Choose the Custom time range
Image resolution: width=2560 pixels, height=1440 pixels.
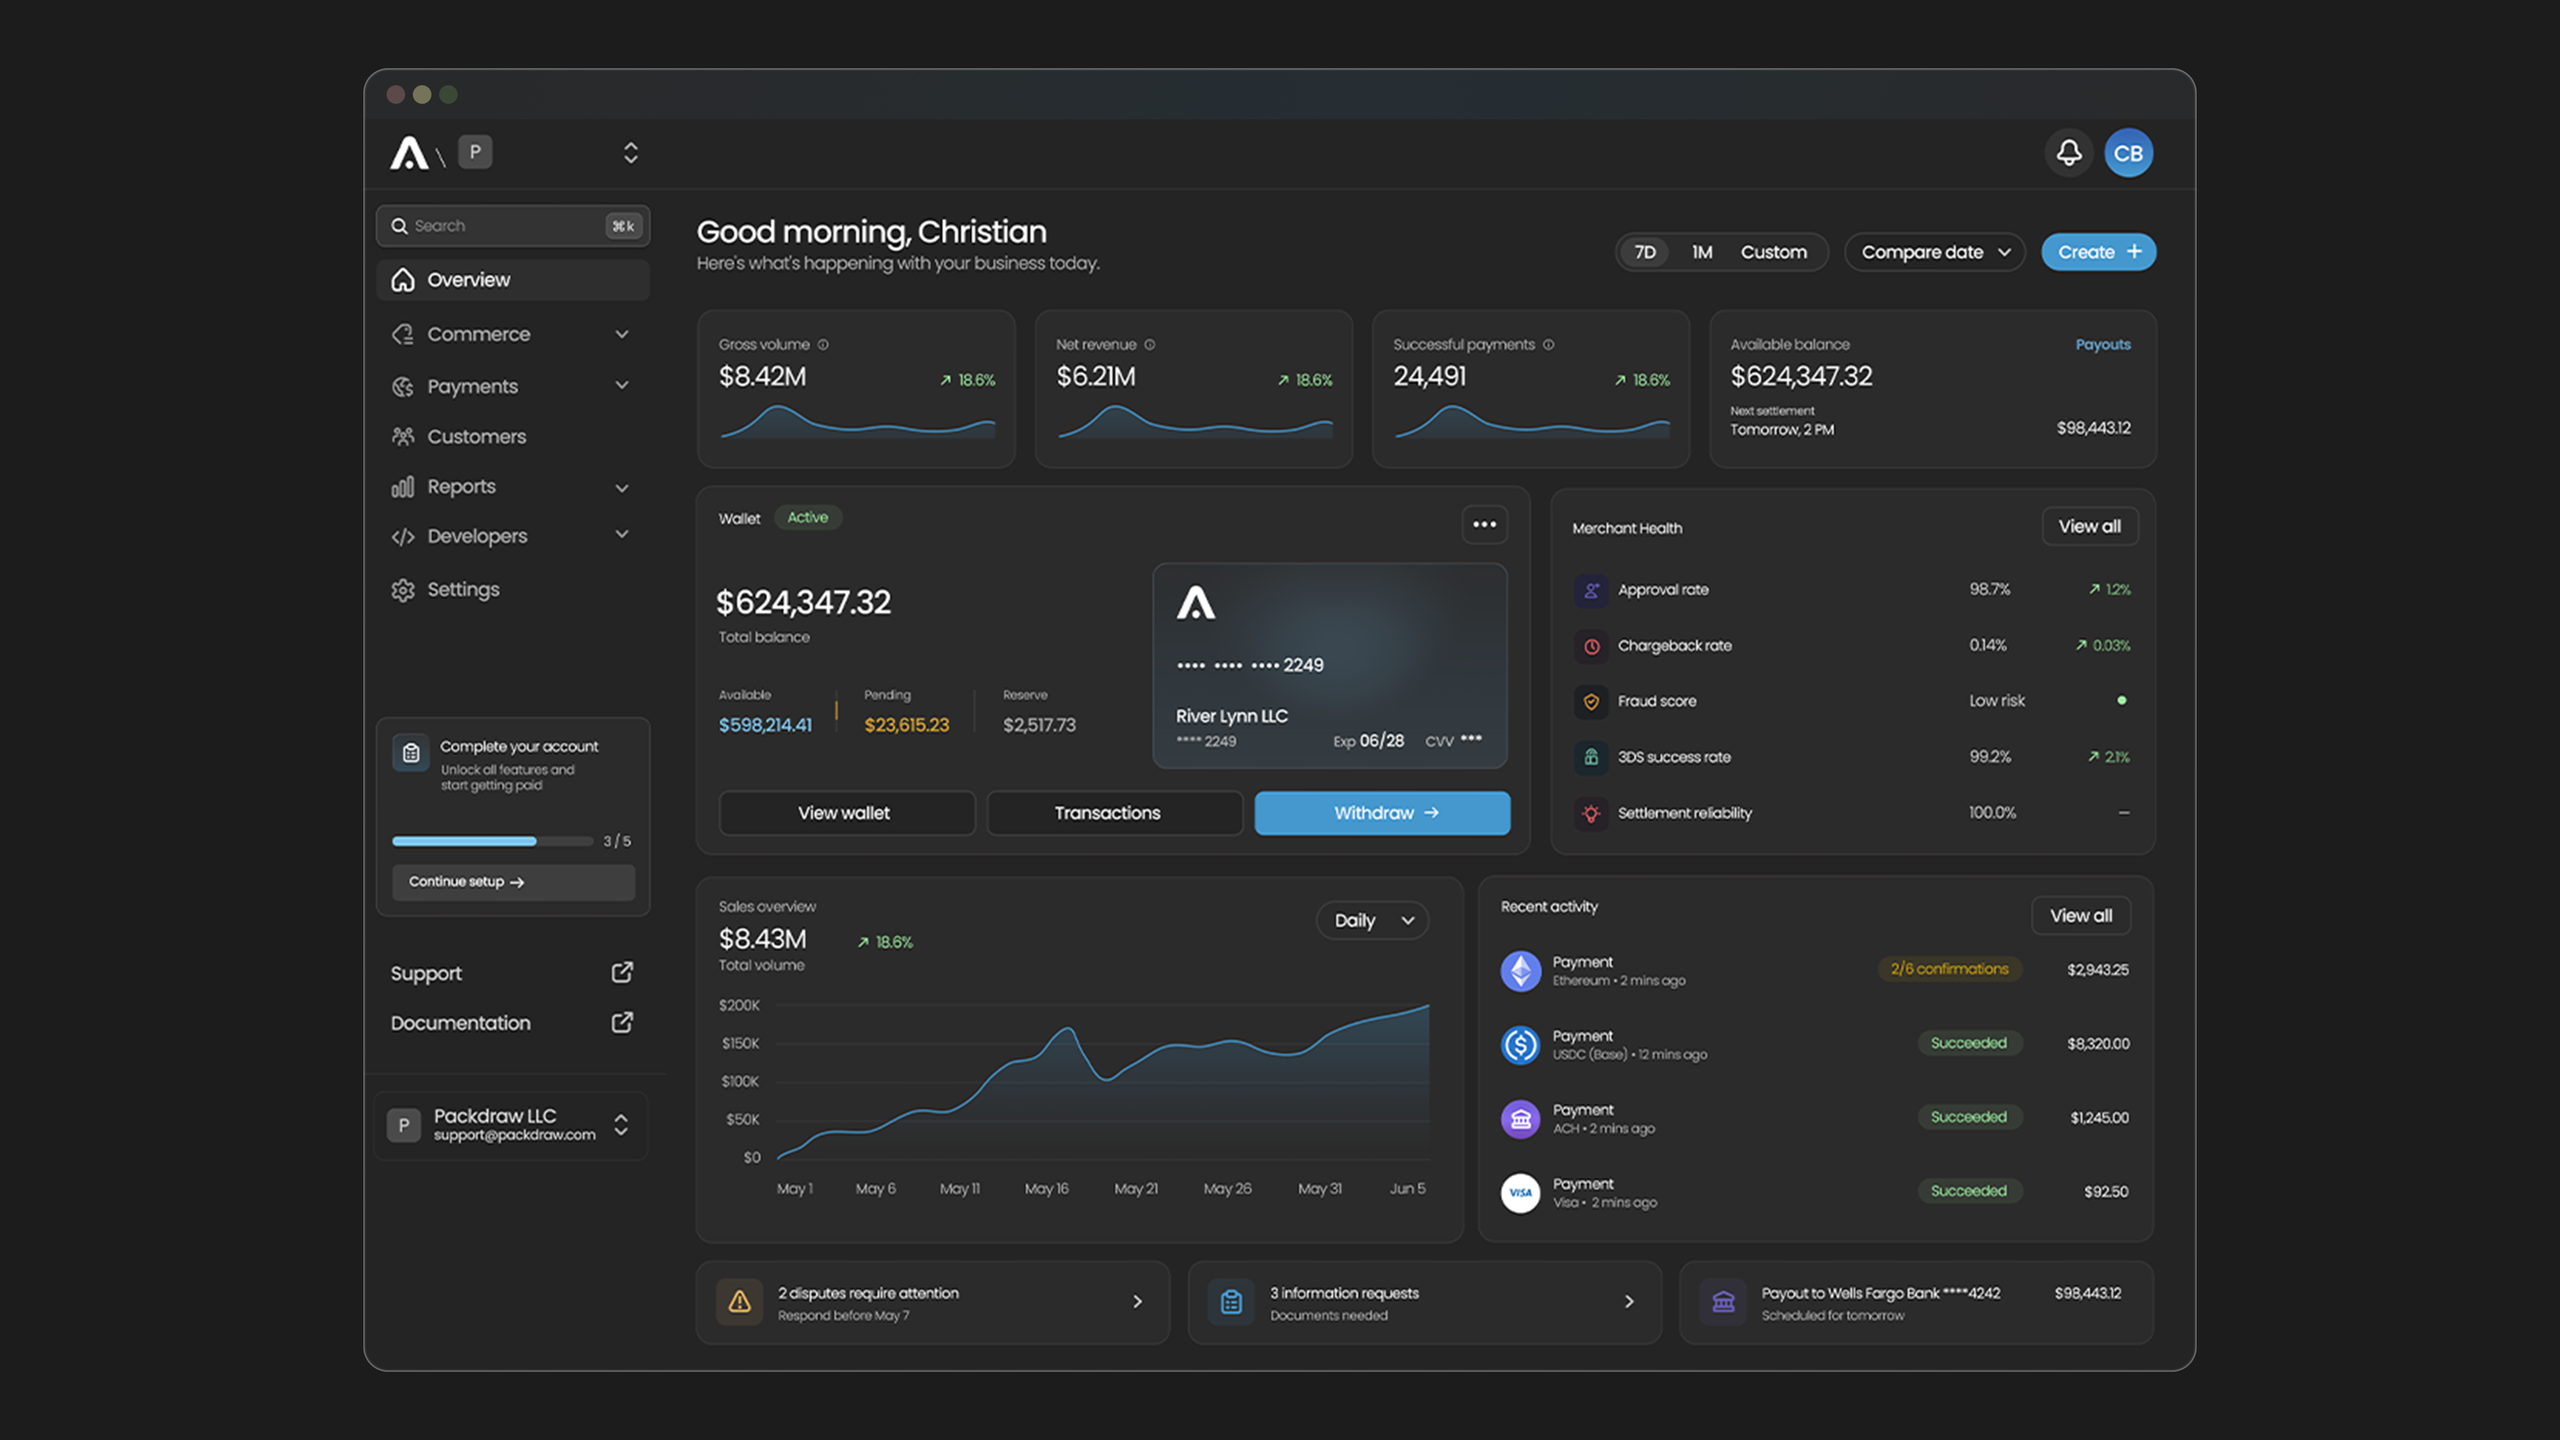1774,252
